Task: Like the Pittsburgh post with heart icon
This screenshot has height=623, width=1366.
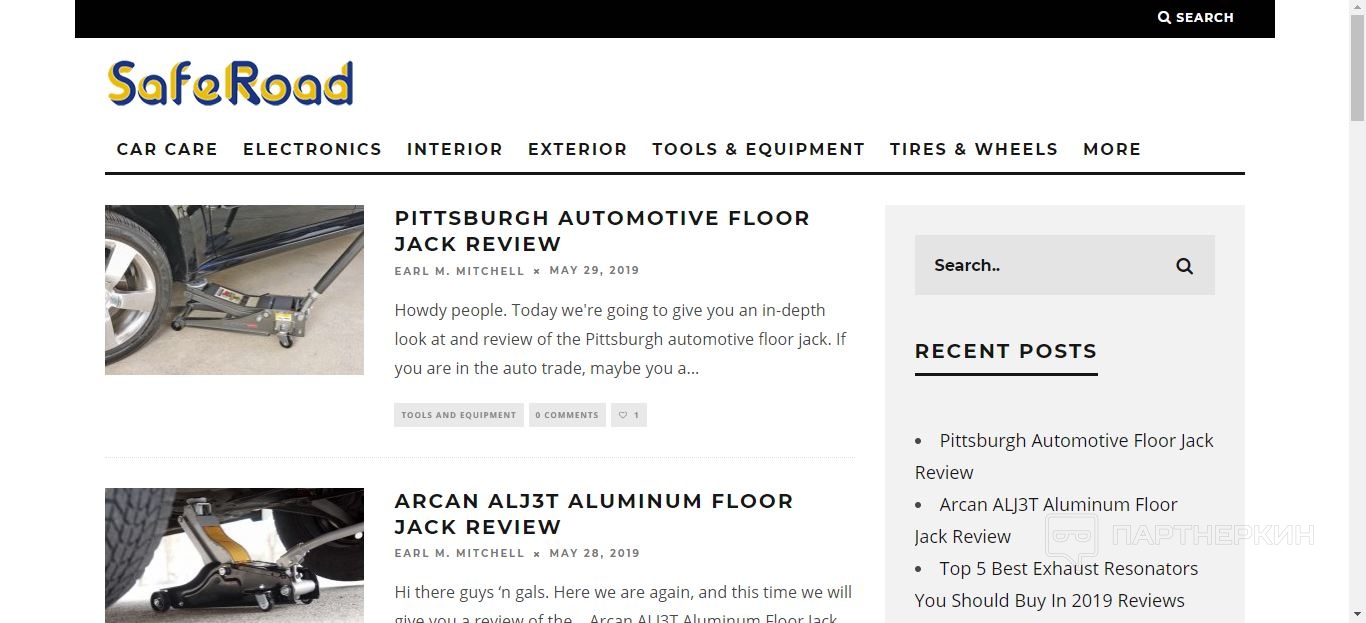Action: tap(629, 415)
